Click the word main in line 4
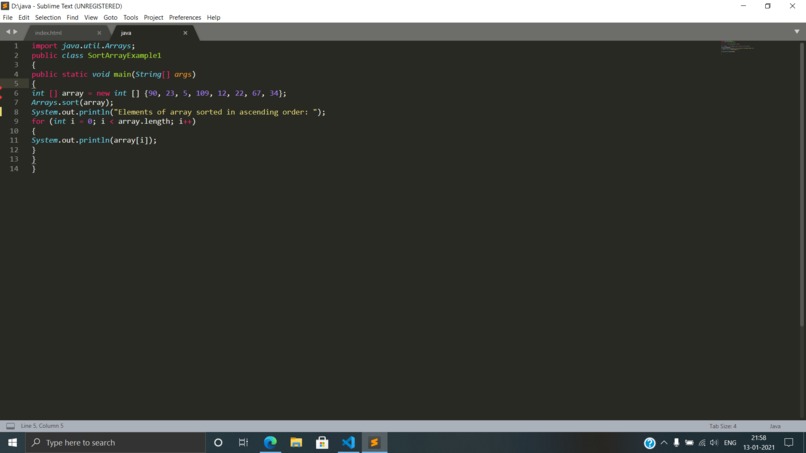 pyautogui.click(x=122, y=75)
